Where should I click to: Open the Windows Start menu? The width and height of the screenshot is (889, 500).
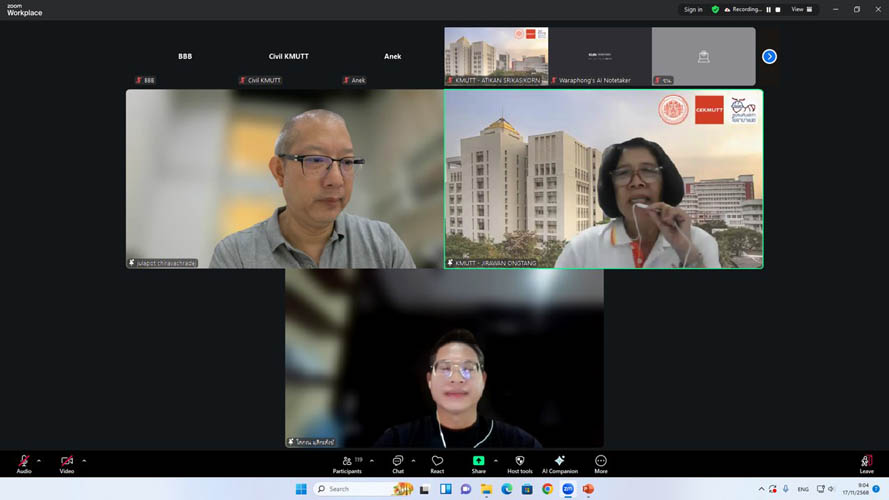(301, 489)
